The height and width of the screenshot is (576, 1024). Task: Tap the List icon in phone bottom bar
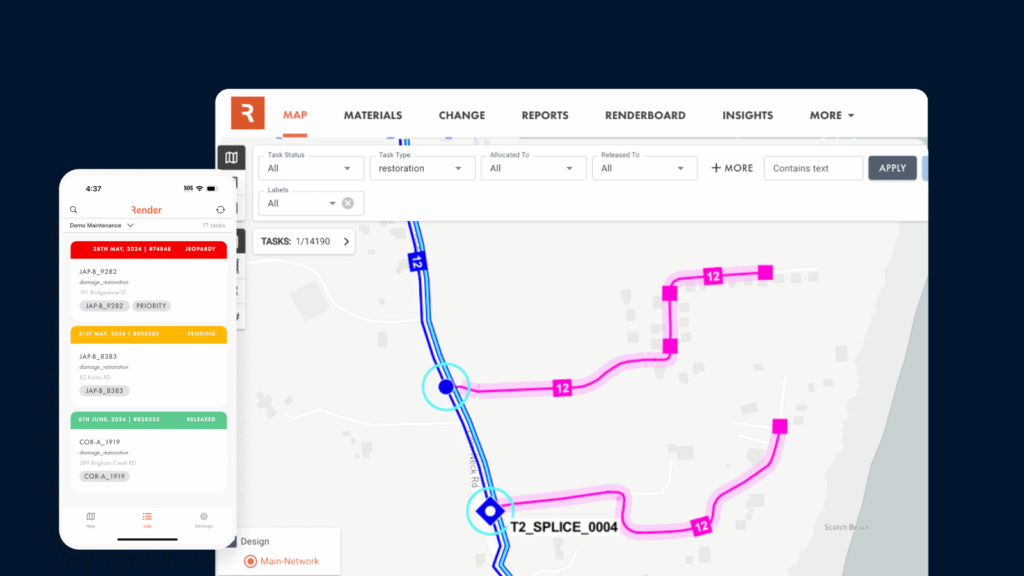[147, 518]
